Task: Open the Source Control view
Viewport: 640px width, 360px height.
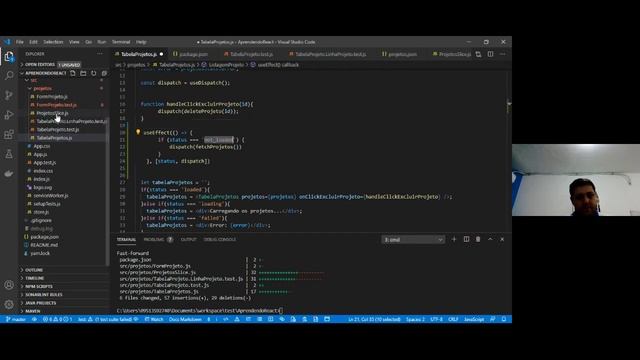Action: (x=9, y=95)
